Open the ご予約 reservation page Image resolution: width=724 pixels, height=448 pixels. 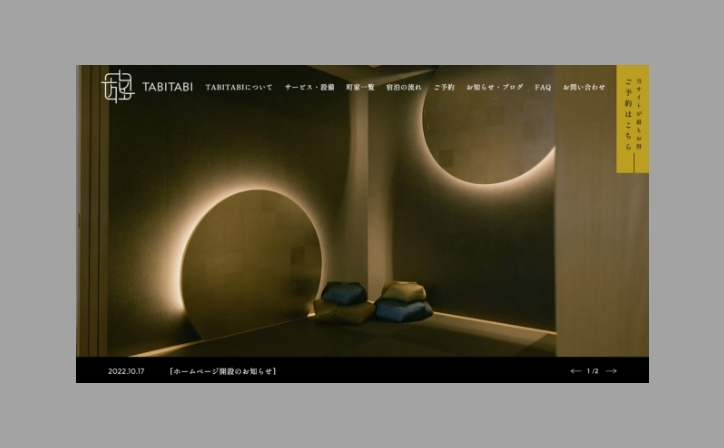click(x=444, y=87)
